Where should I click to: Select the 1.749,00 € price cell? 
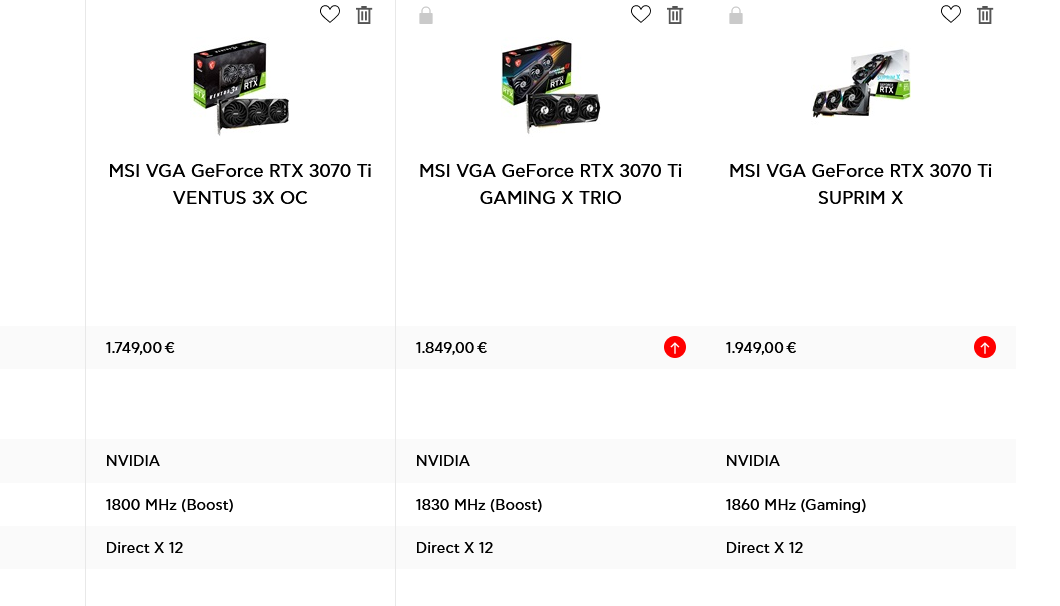click(241, 348)
